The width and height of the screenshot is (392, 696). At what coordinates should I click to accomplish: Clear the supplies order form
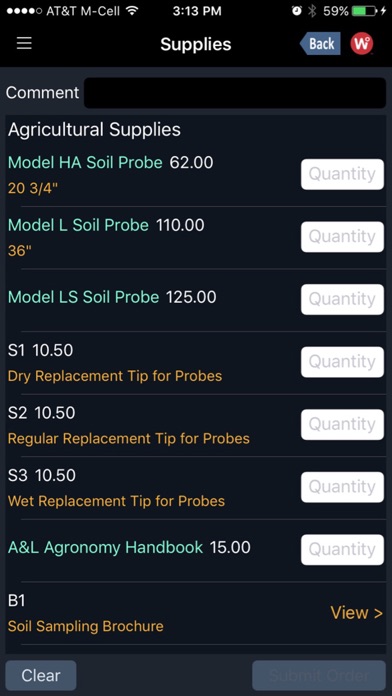41,675
